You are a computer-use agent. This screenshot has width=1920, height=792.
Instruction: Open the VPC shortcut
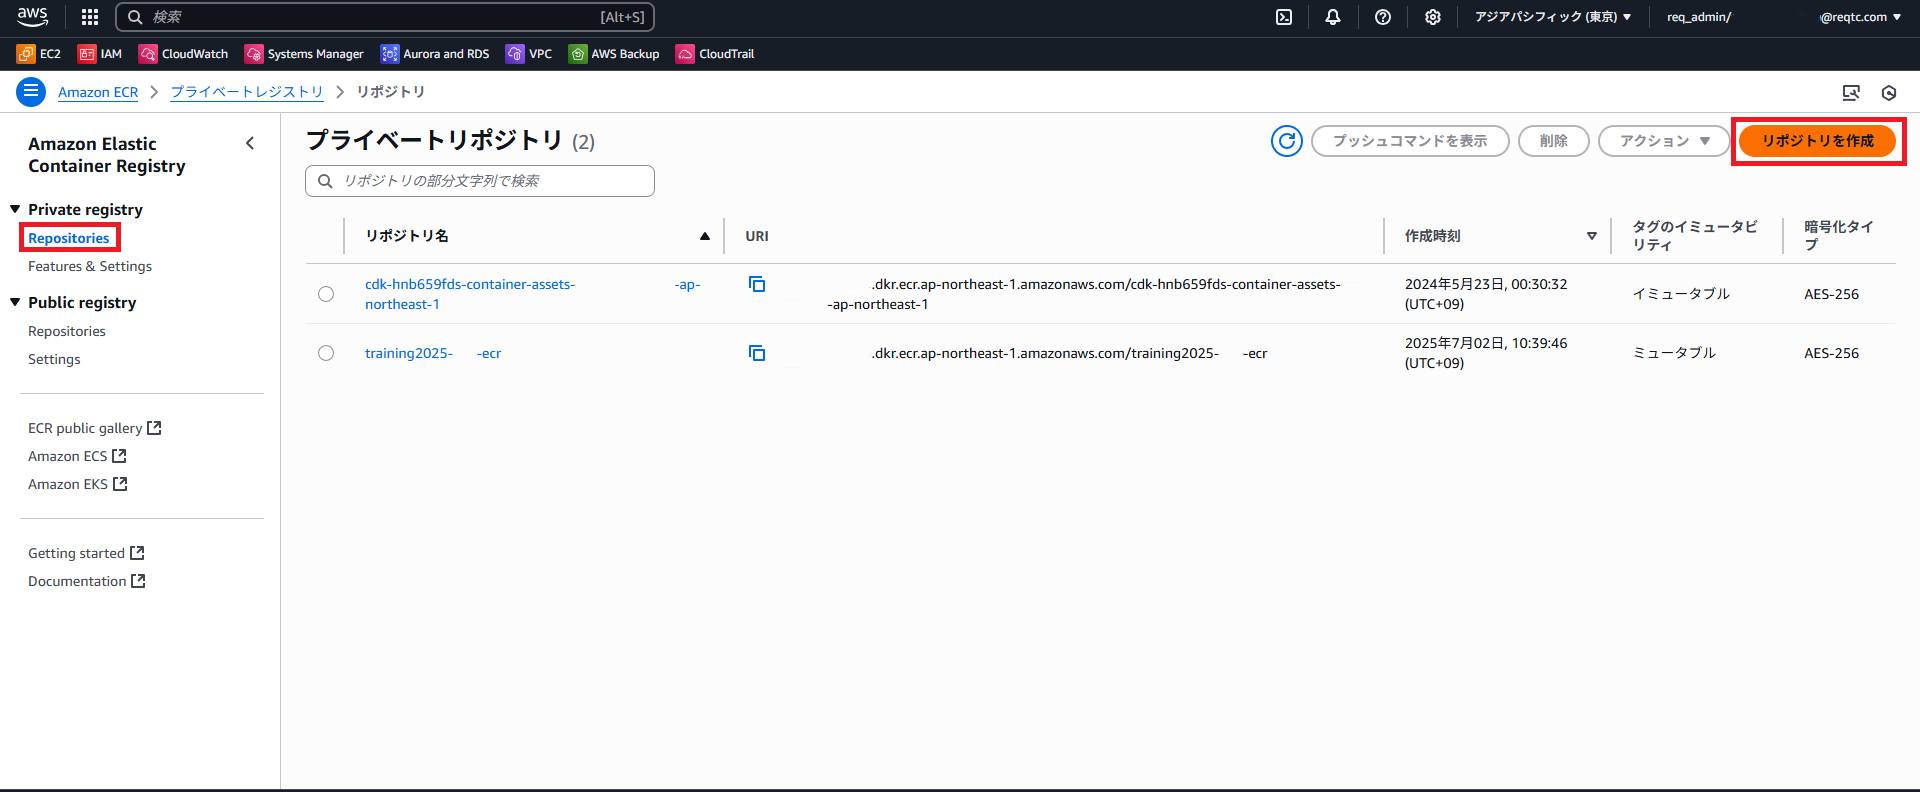pyautogui.click(x=529, y=54)
